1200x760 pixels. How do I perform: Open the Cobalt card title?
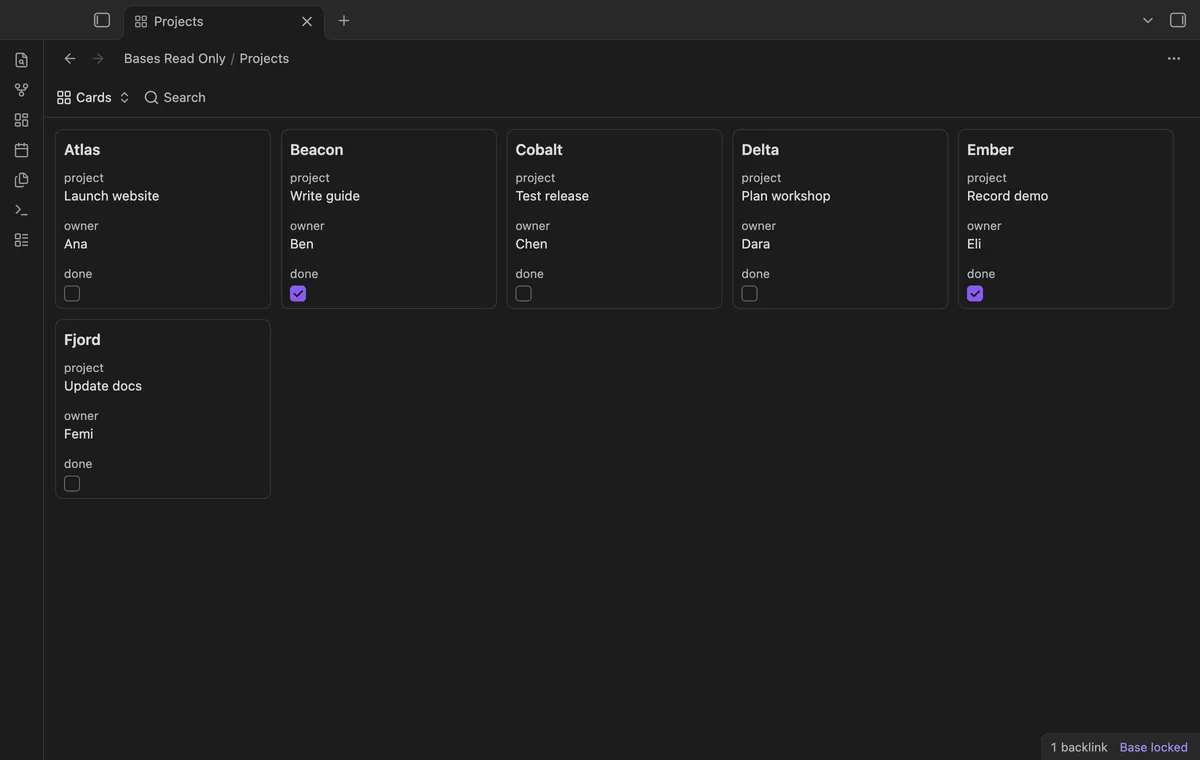(x=539, y=150)
